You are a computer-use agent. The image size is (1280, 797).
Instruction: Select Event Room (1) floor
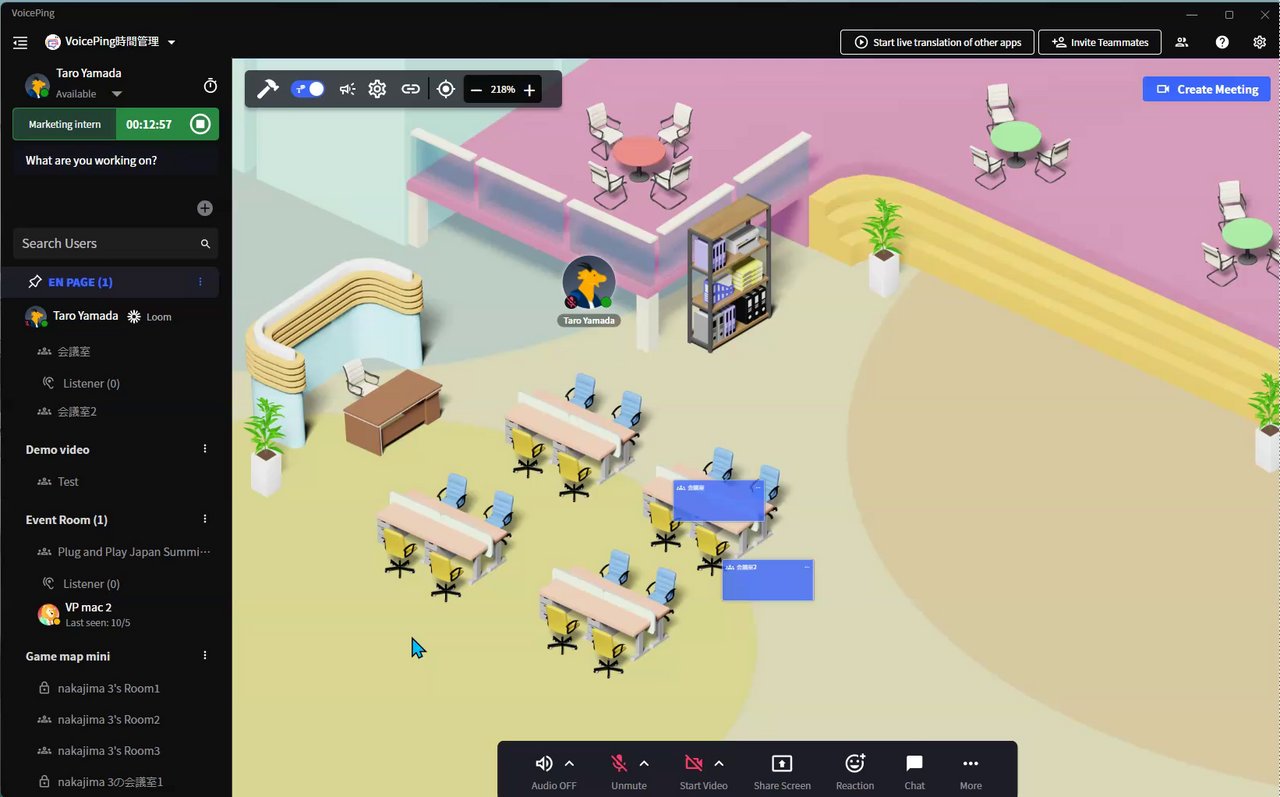pos(66,519)
